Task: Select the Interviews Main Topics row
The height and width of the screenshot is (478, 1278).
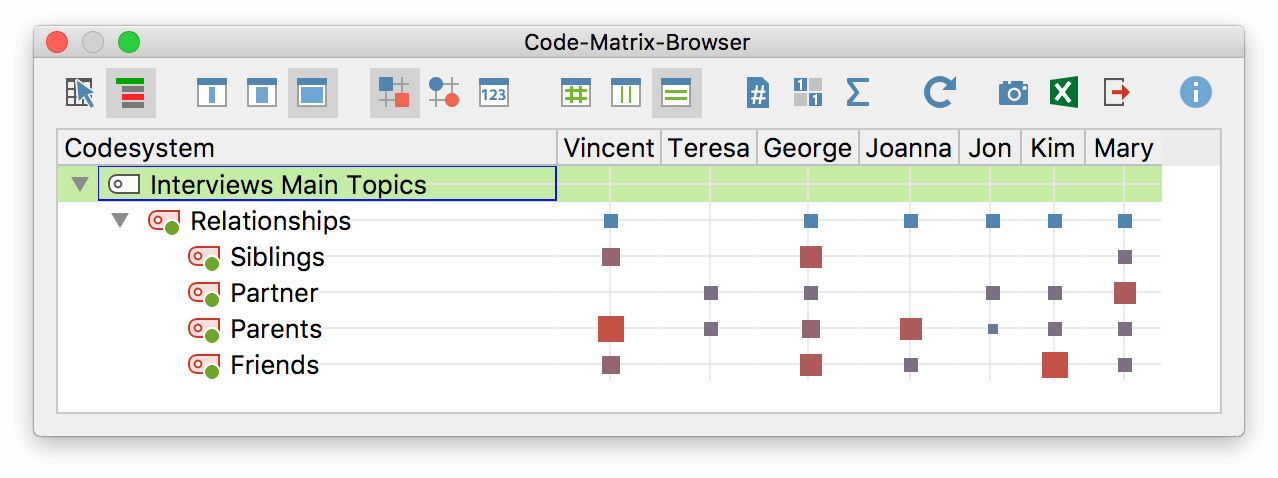Action: pos(609,184)
